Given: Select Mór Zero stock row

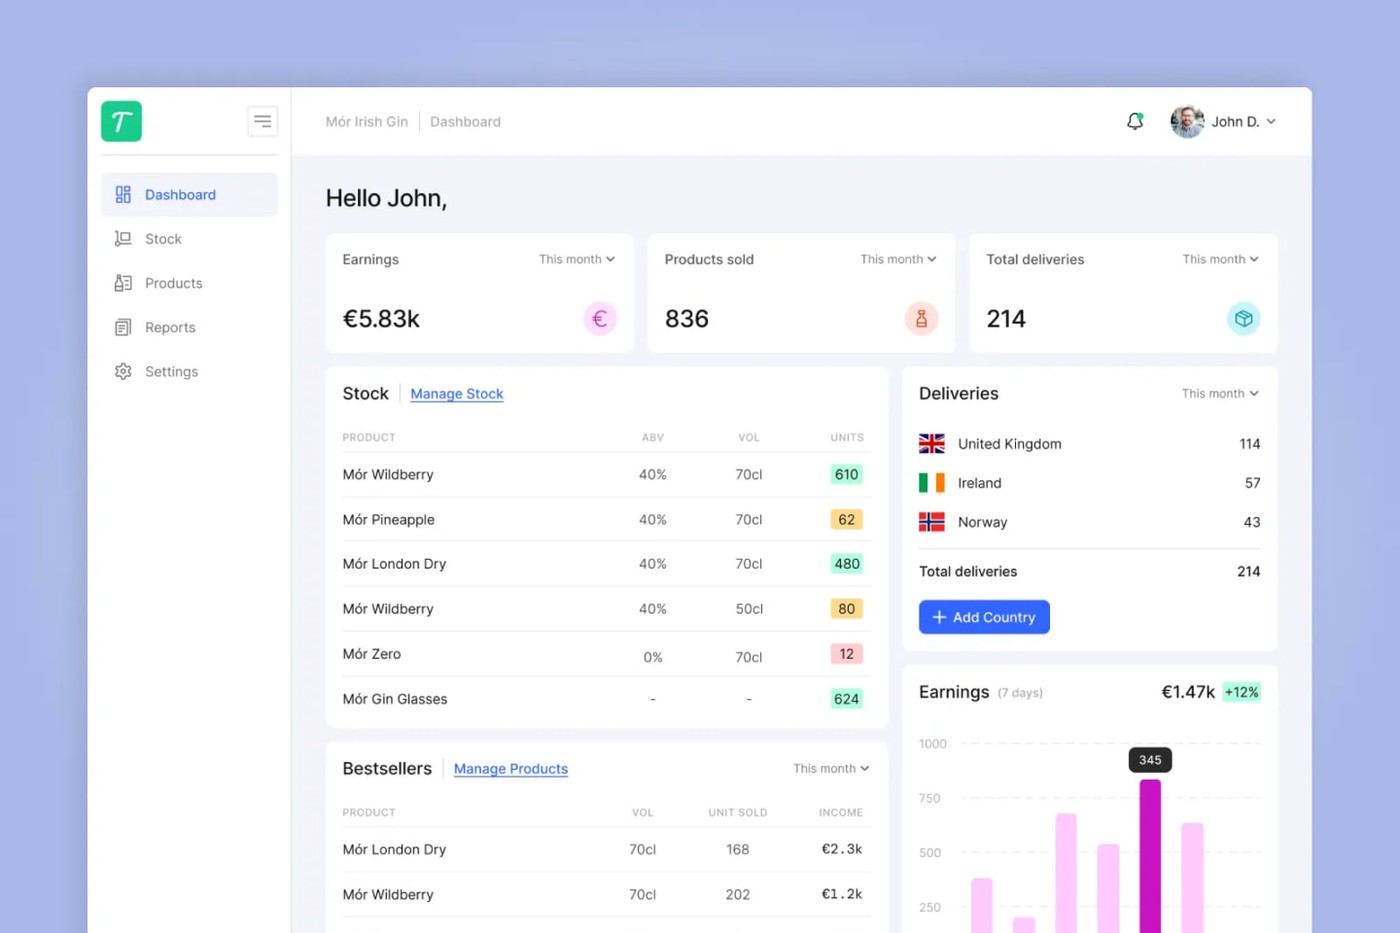Looking at the screenshot, I should pos(606,654).
